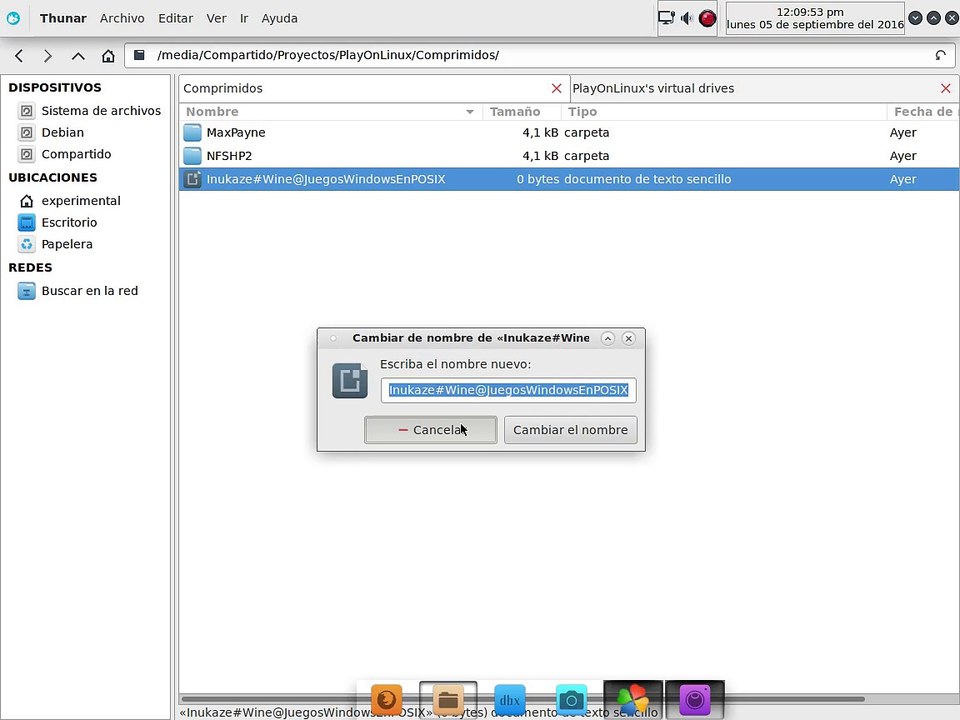The width and height of the screenshot is (960, 720).
Task: Open the Compartido device
Action: coord(65,154)
